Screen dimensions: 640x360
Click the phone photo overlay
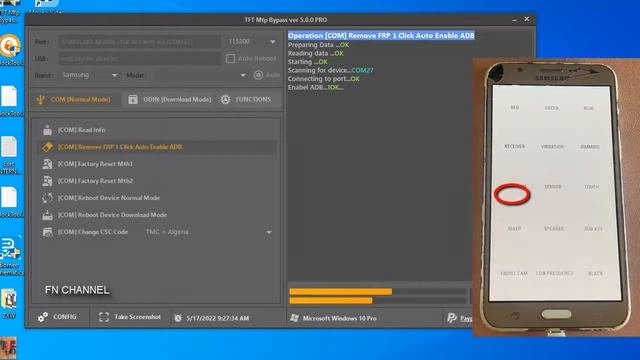(x=556, y=197)
